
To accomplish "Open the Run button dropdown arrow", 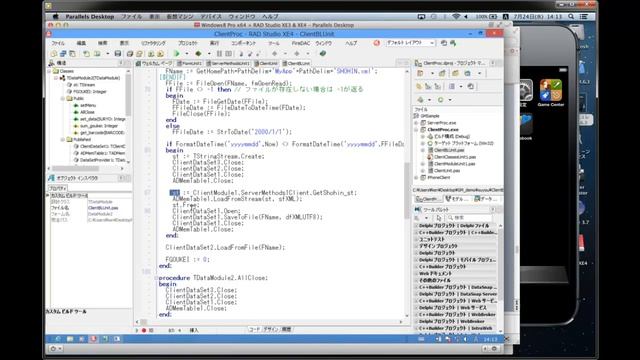I will 187,53.
